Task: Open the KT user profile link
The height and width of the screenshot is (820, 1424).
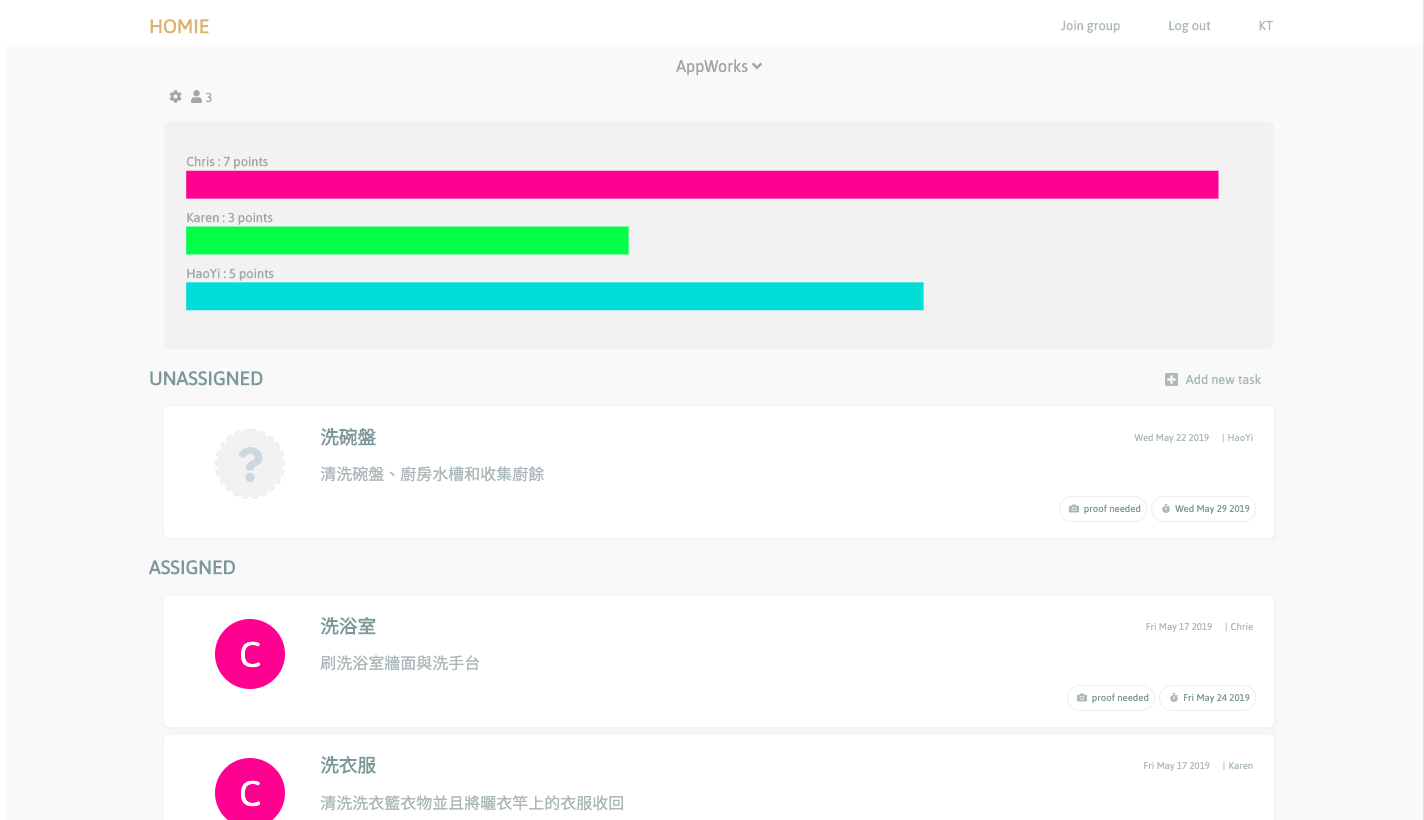Action: (1265, 26)
